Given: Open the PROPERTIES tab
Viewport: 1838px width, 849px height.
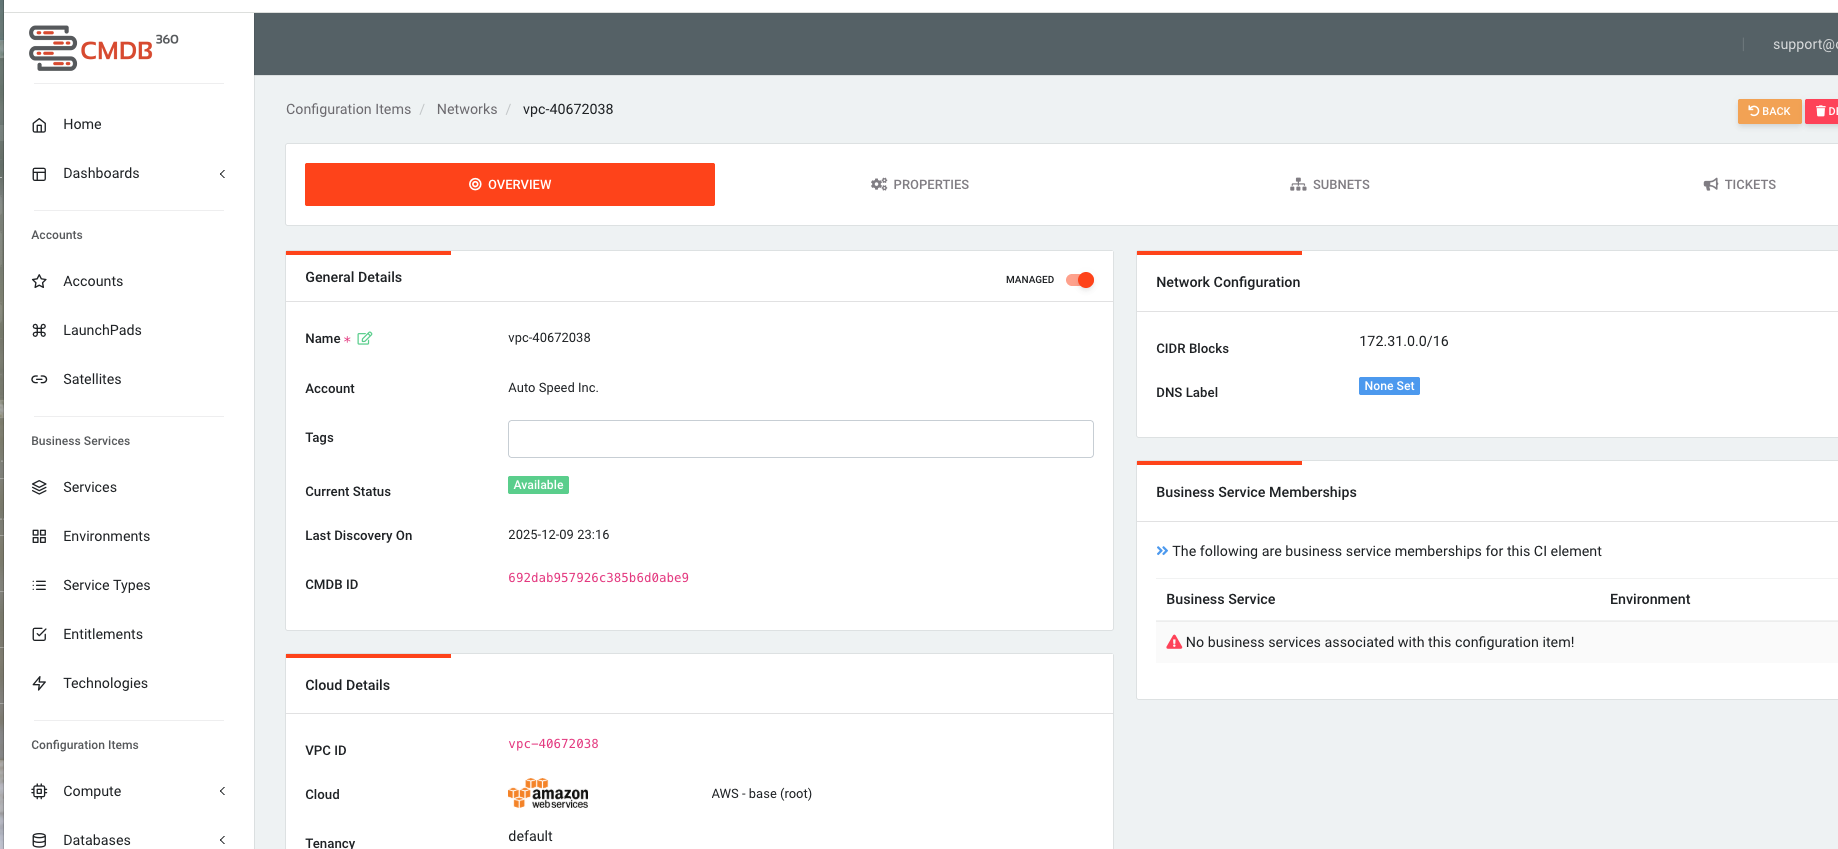Looking at the screenshot, I should point(920,185).
